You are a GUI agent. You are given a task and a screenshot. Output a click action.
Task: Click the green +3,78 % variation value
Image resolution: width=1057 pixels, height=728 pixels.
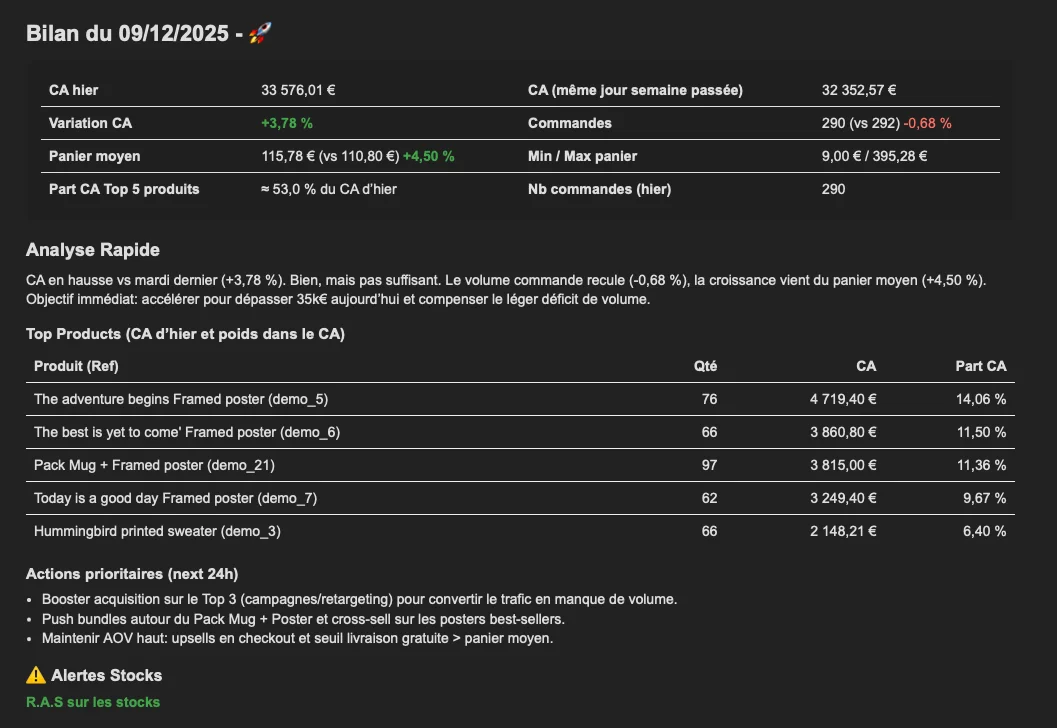pyautogui.click(x=287, y=123)
